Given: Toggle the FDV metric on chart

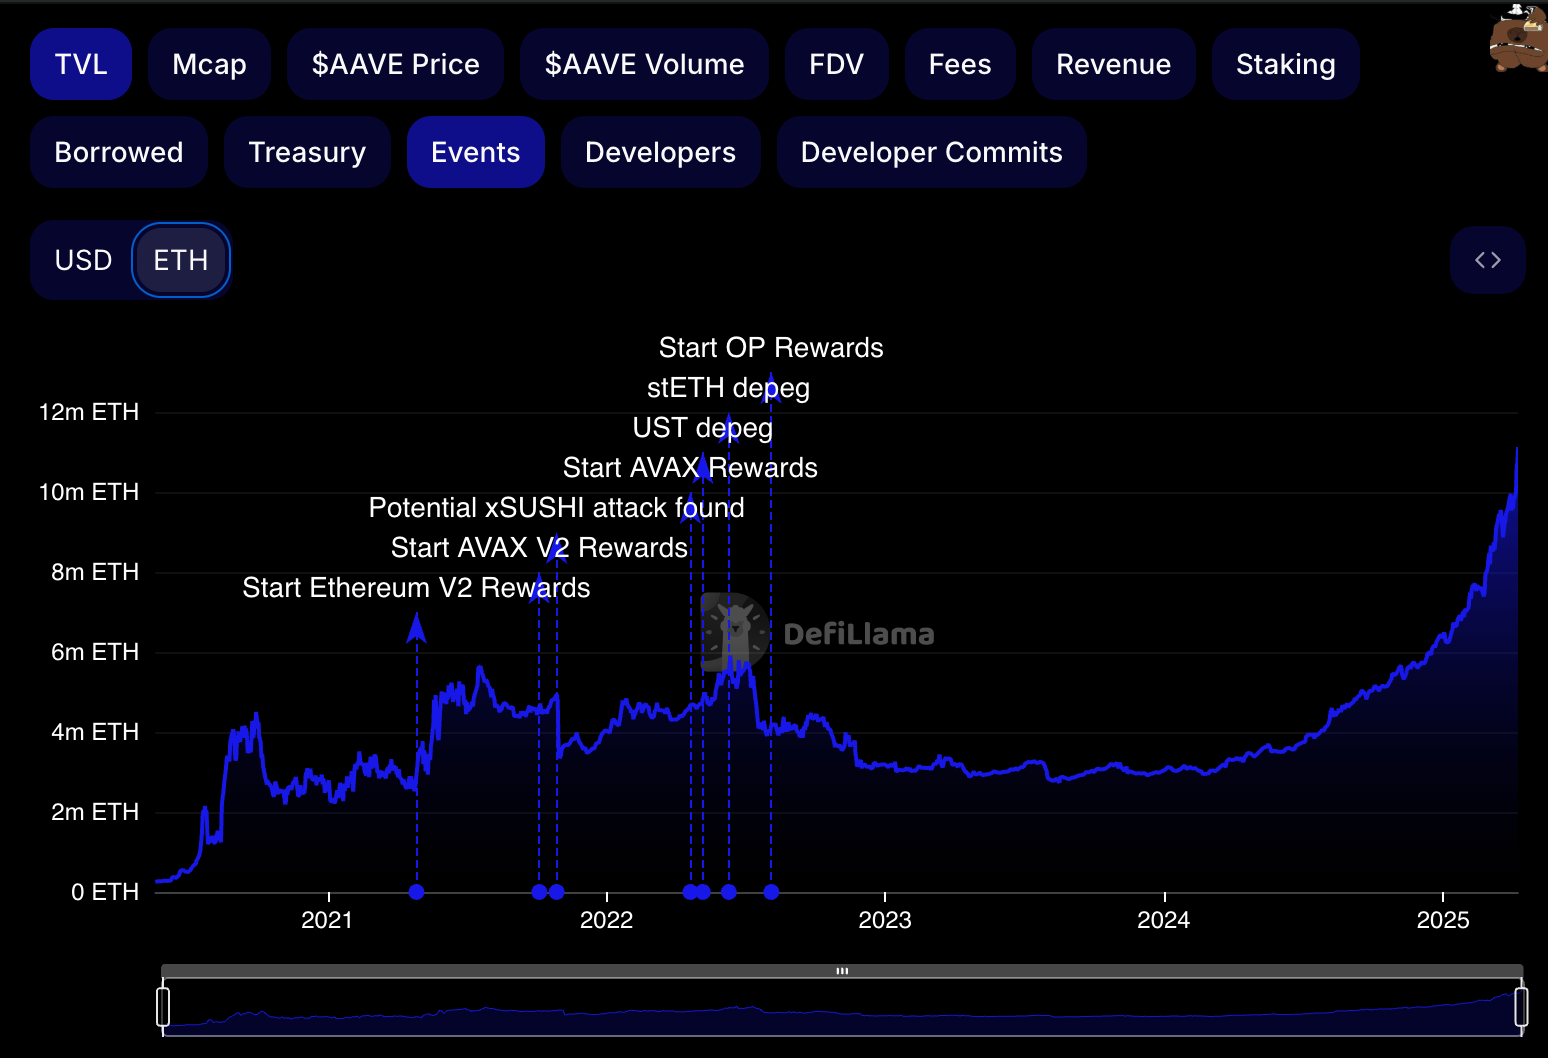Looking at the screenshot, I should (x=836, y=64).
